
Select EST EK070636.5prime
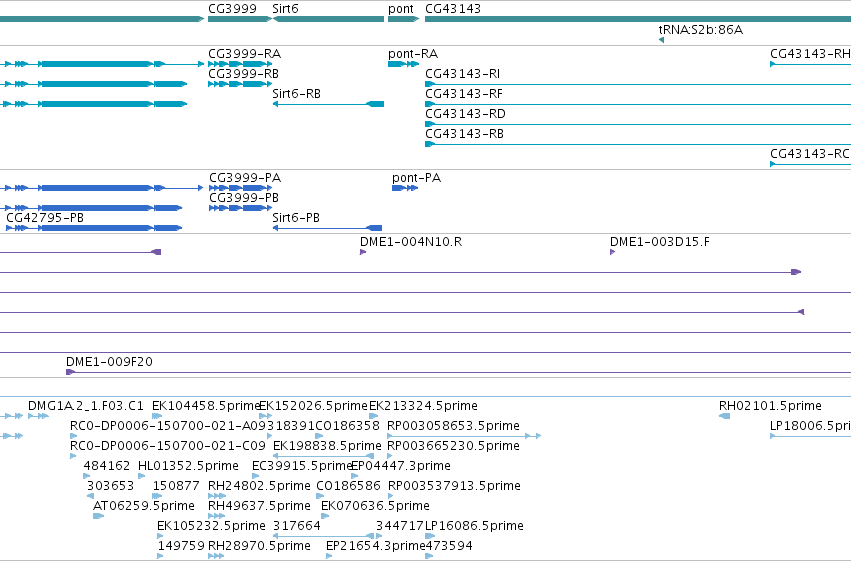pos(375,506)
